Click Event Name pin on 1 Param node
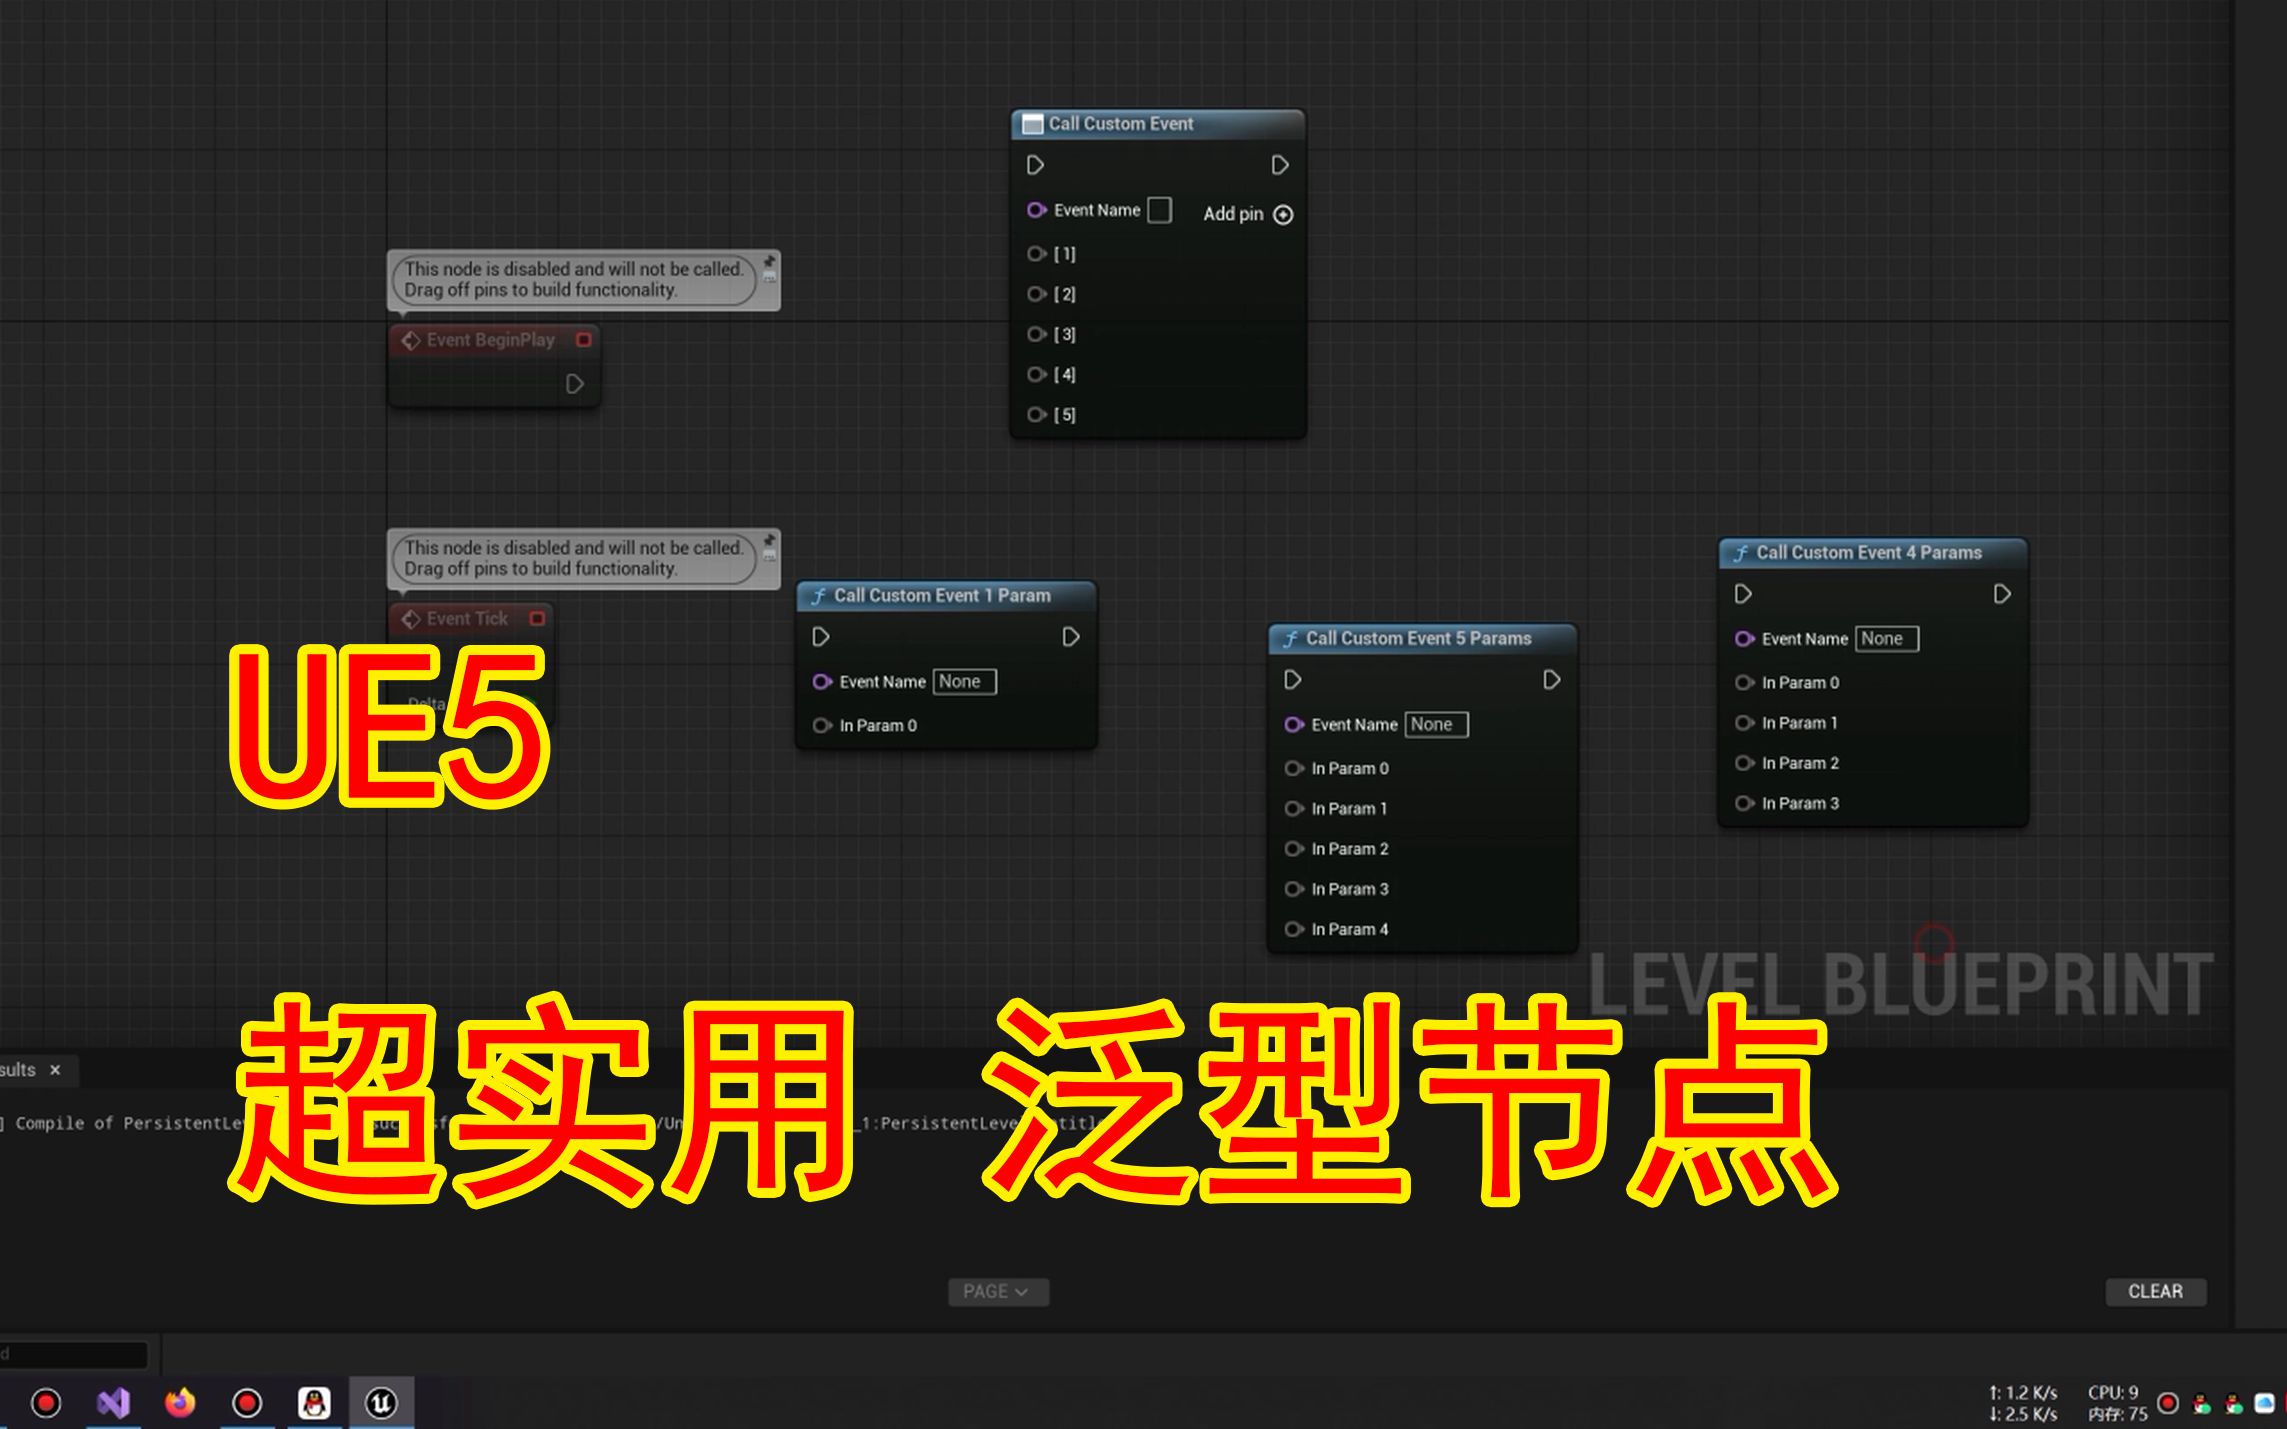The width and height of the screenshot is (2287, 1429). pos(823,682)
